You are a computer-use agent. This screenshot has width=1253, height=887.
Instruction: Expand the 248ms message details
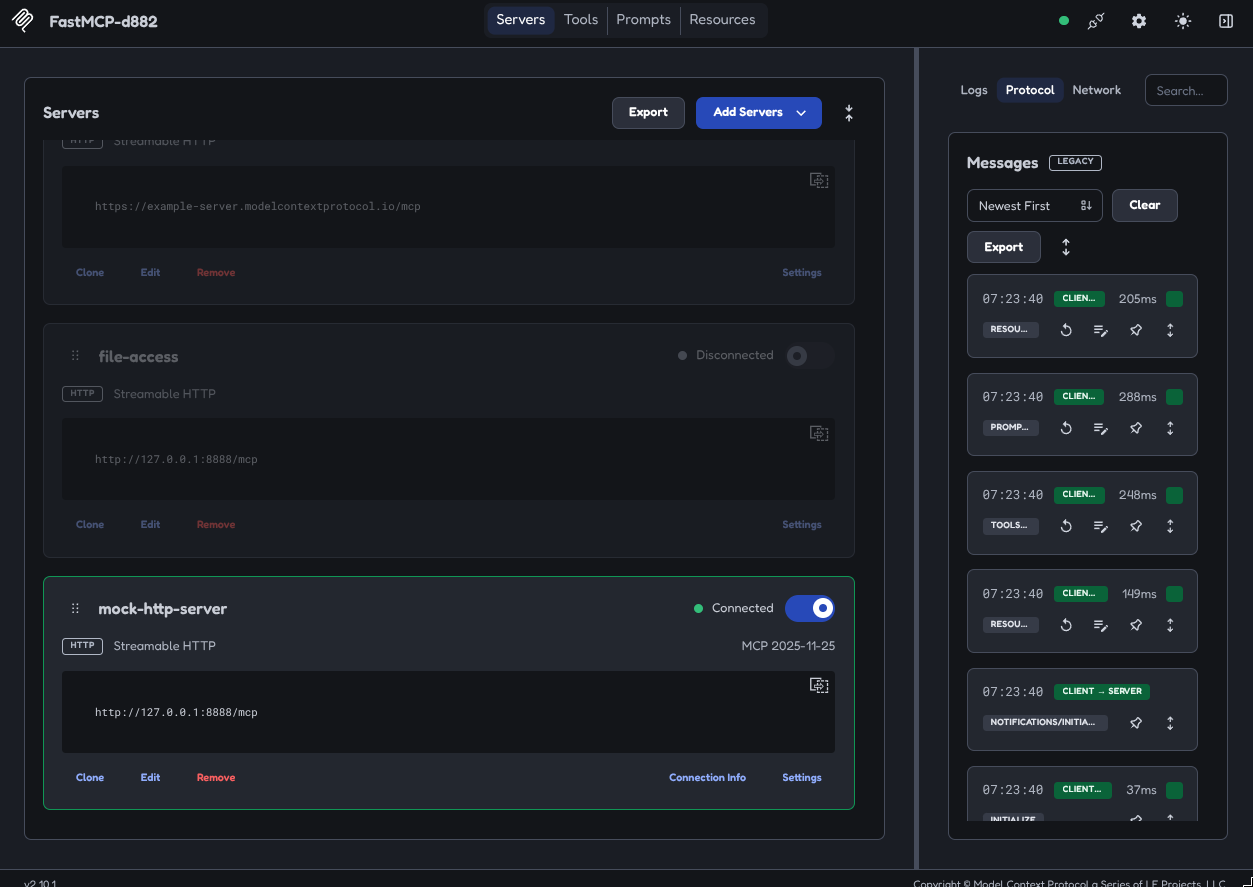click(1170, 526)
